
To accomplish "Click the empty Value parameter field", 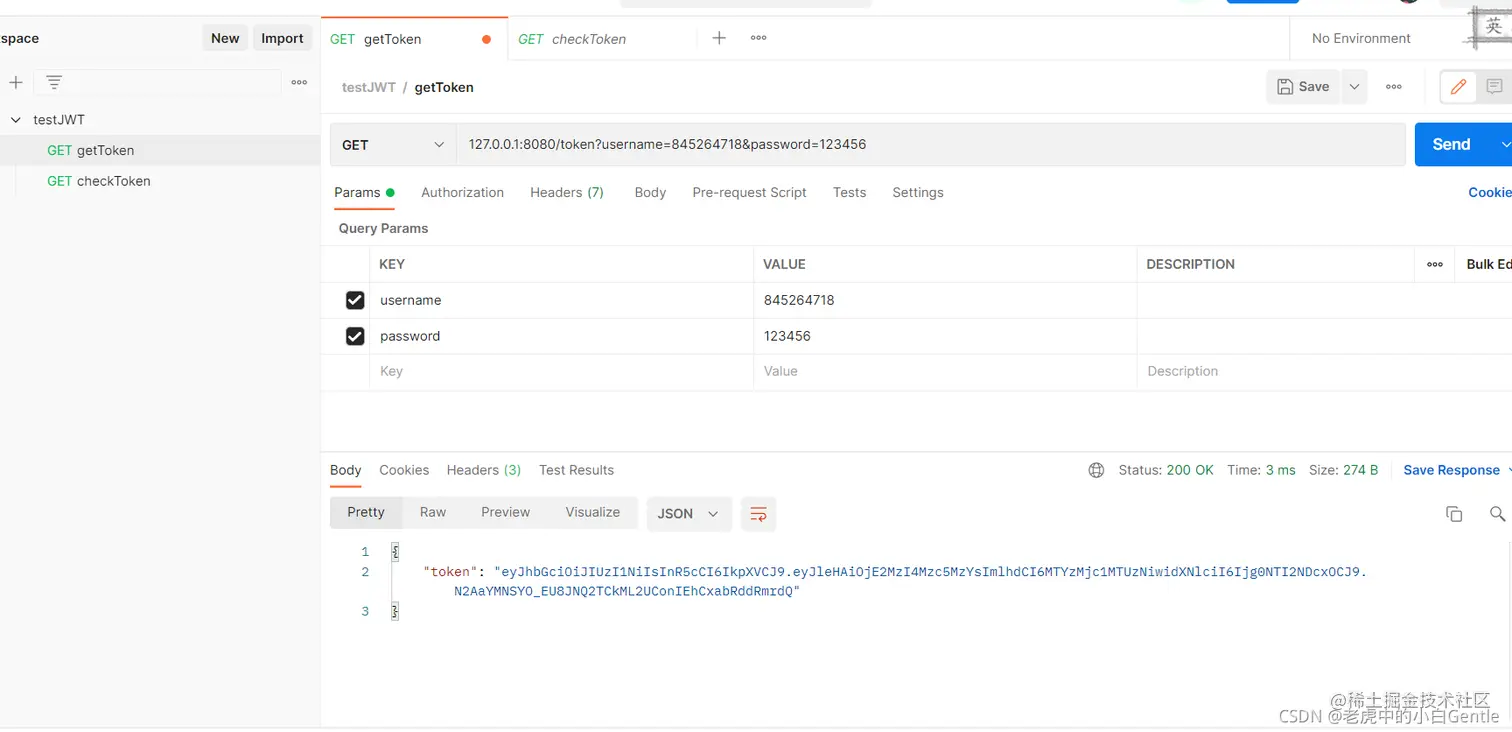I will pos(945,371).
